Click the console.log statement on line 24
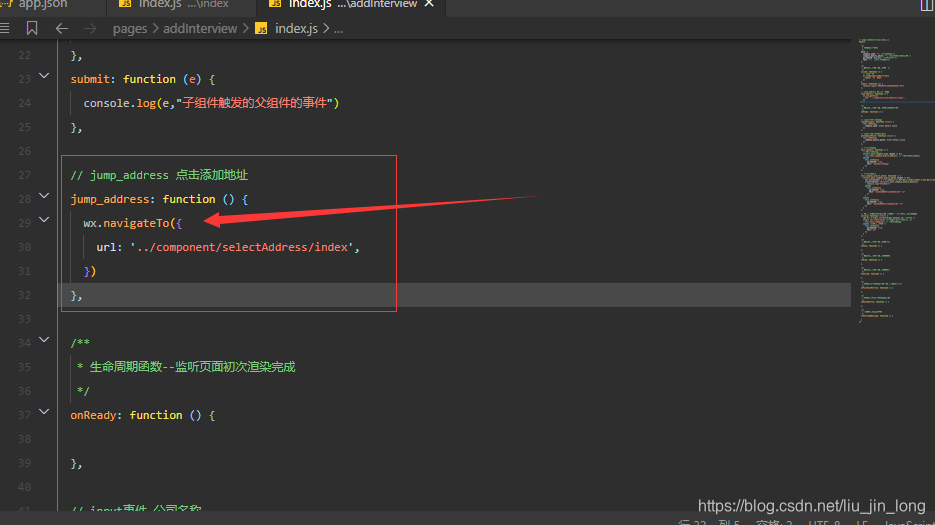 click(211, 103)
